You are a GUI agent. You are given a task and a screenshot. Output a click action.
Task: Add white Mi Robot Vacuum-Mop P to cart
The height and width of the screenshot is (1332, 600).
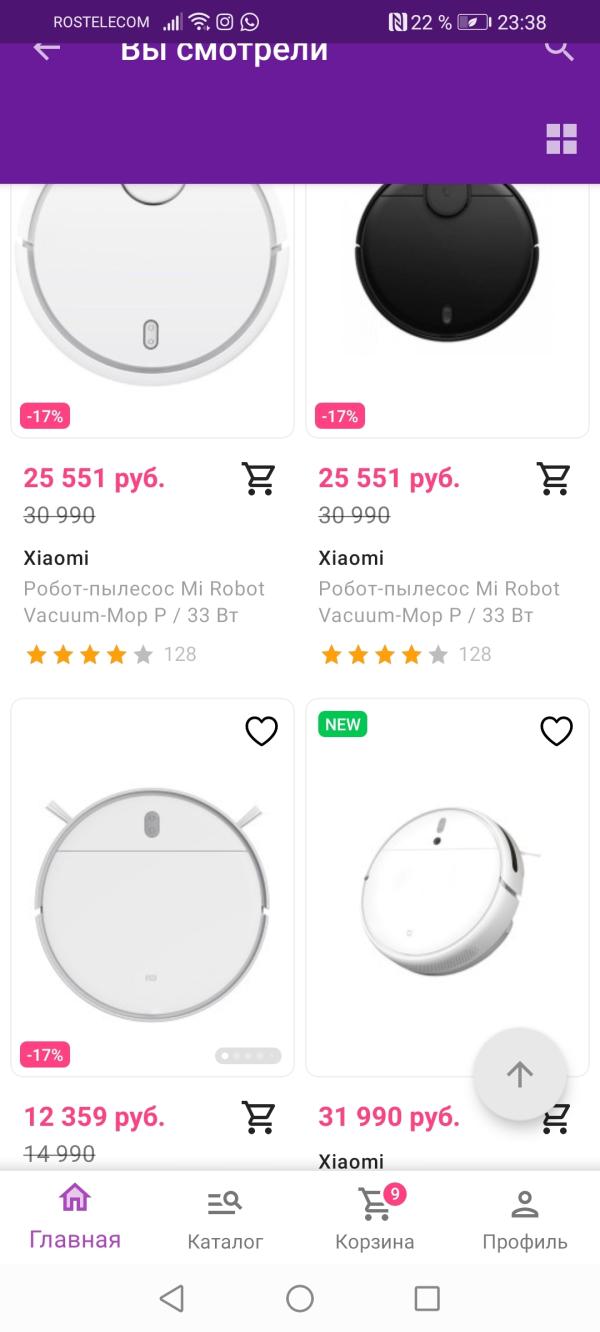pos(259,478)
